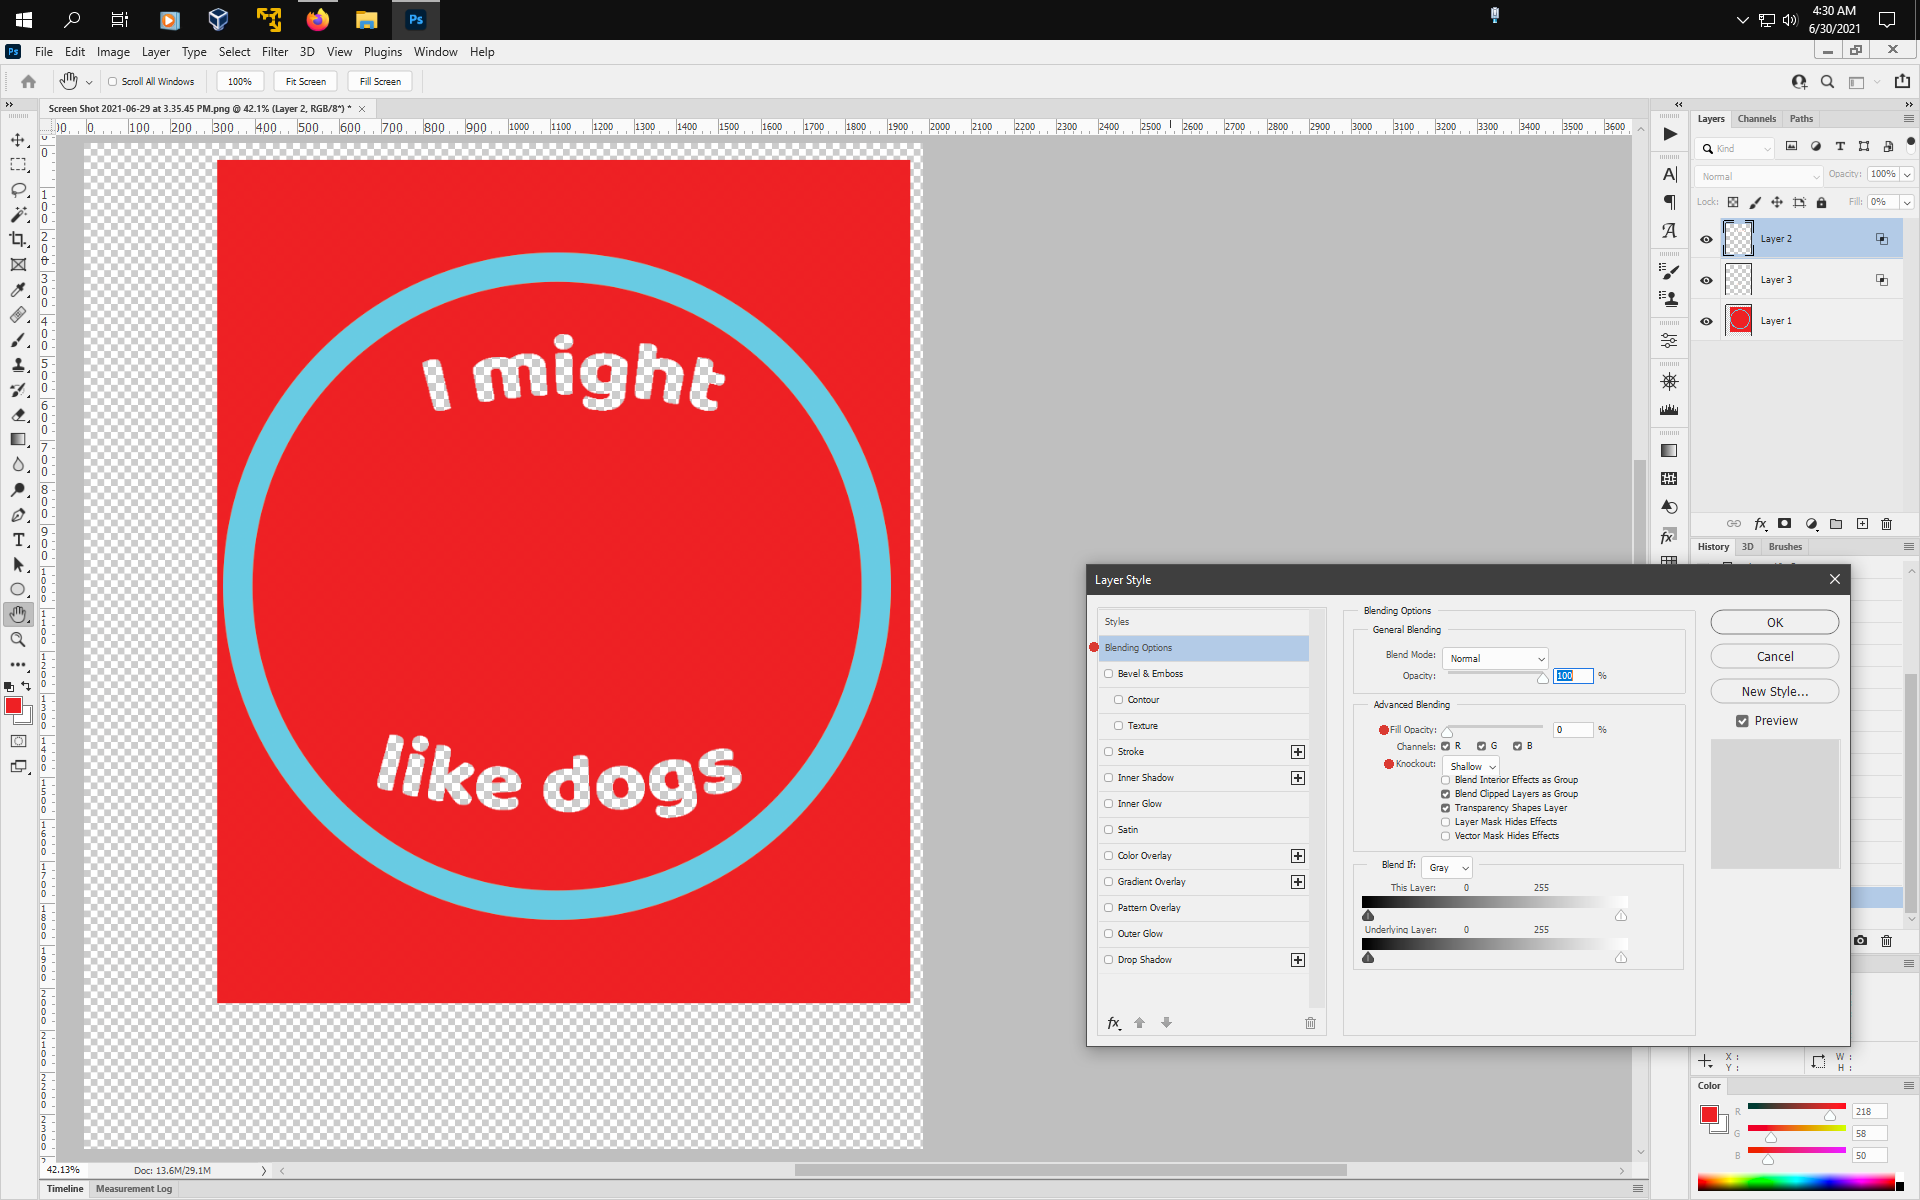Select the Type tool
Image resolution: width=1920 pixels, height=1200 pixels.
coord(18,540)
